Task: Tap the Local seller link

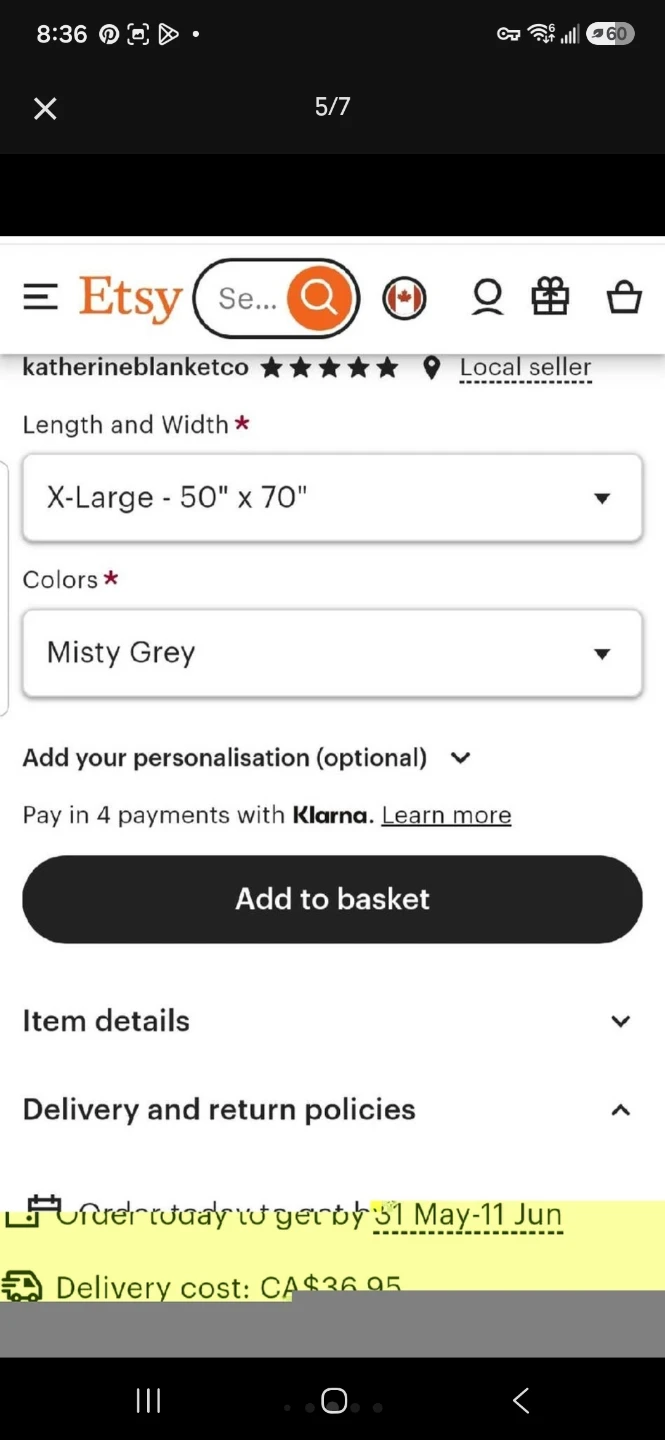Action: pos(525,368)
